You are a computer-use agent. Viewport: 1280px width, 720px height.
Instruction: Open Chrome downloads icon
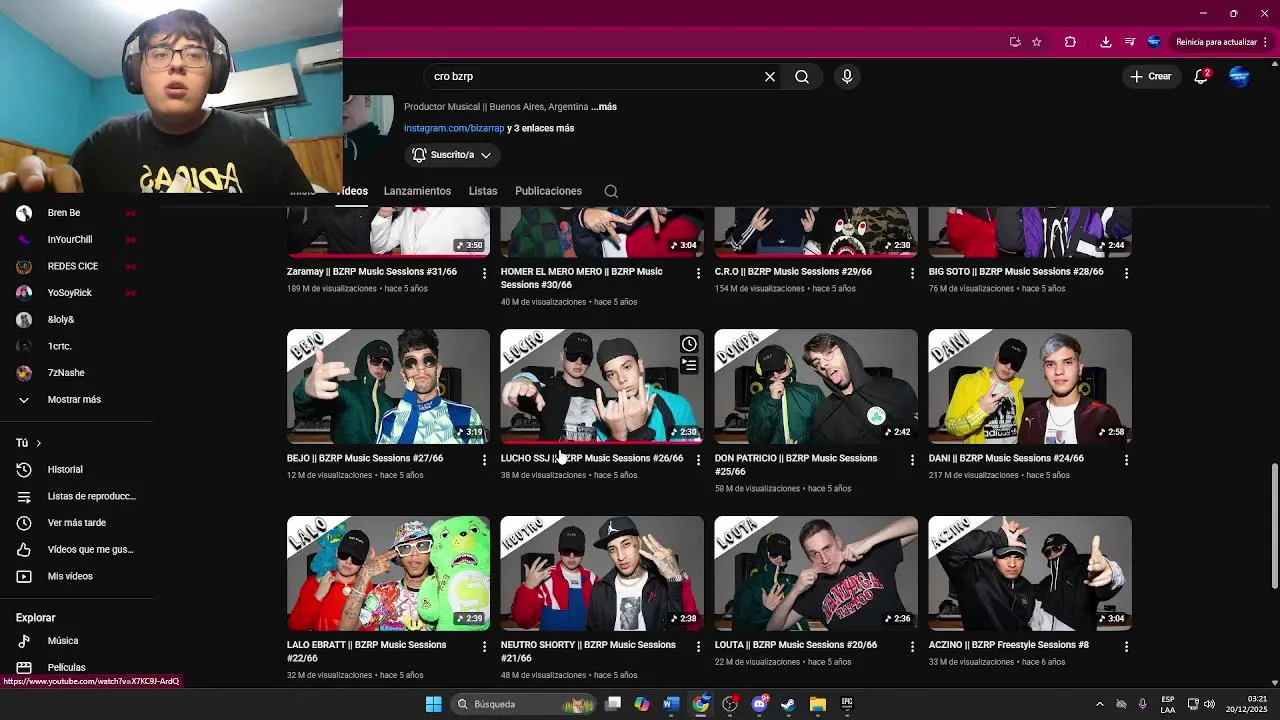1105,42
